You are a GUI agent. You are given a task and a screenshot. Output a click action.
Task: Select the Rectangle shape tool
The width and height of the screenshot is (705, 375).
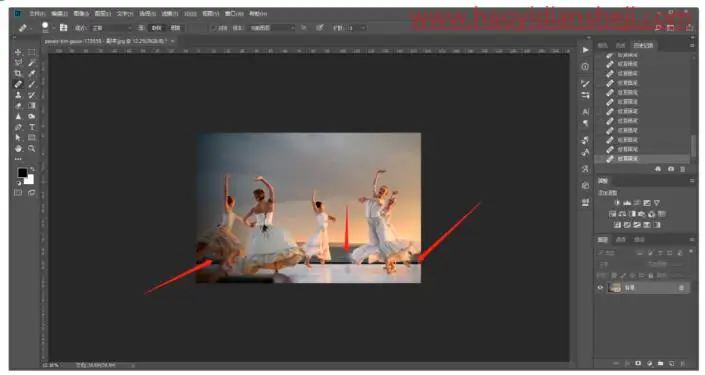pyautogui.click(x=31, y=138)
